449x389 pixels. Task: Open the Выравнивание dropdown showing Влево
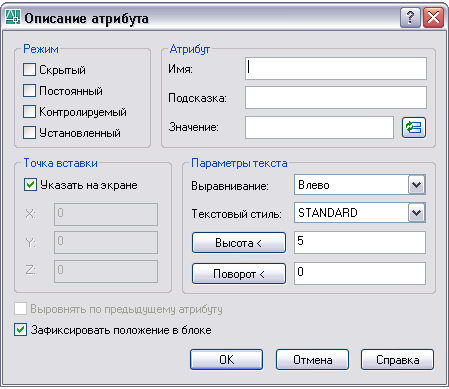click(360, 185)
